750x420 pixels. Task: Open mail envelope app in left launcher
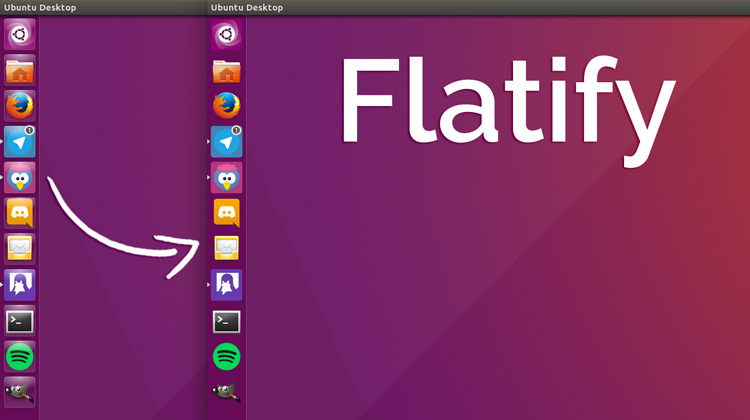(20, 249)
